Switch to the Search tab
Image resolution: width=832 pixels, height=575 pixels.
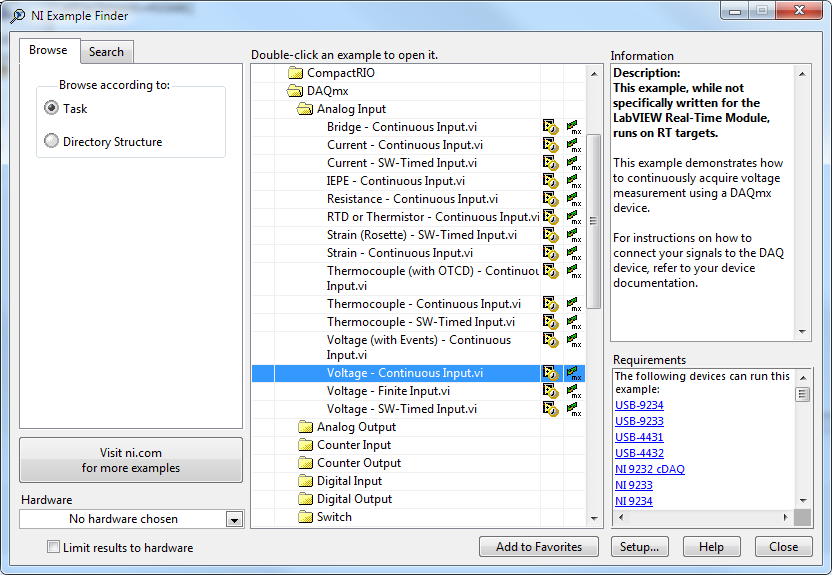[107, 52]
